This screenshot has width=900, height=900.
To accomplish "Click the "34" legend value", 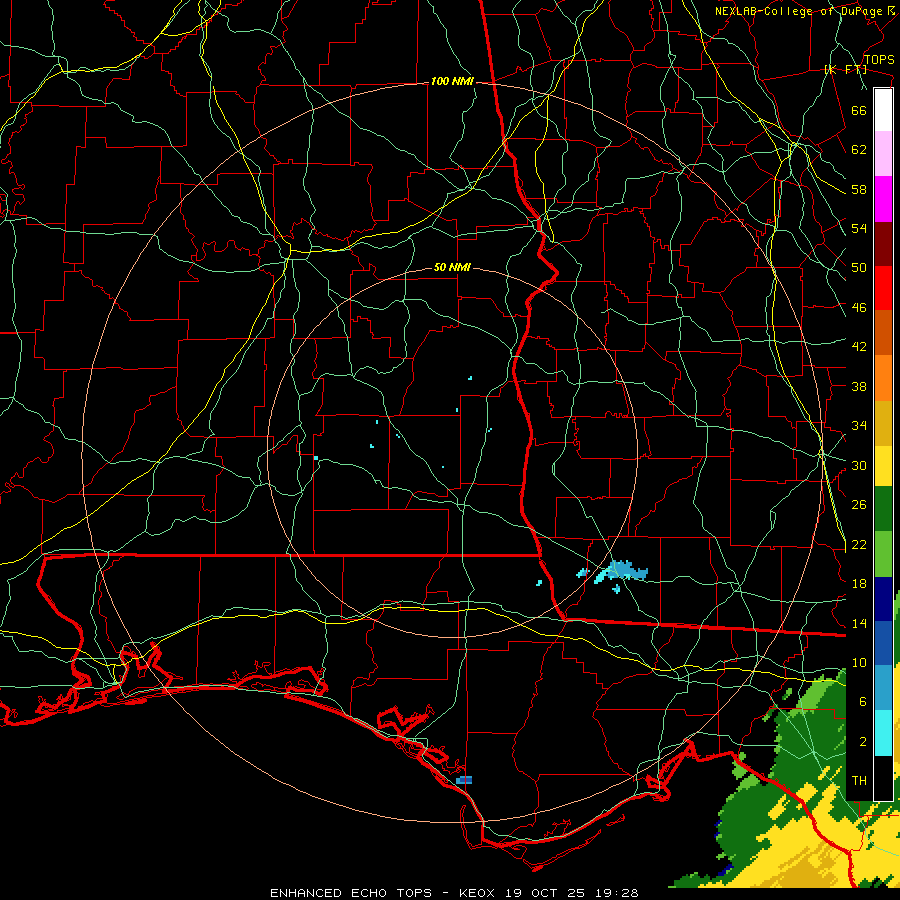I will (x=859, y=426).
